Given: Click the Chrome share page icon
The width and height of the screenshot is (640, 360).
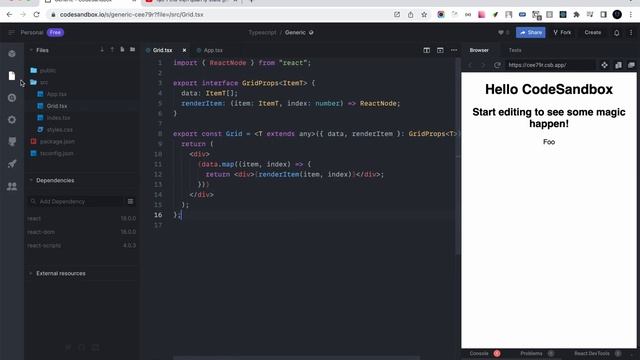Looking at the screenshot, I should click(410, 15).
